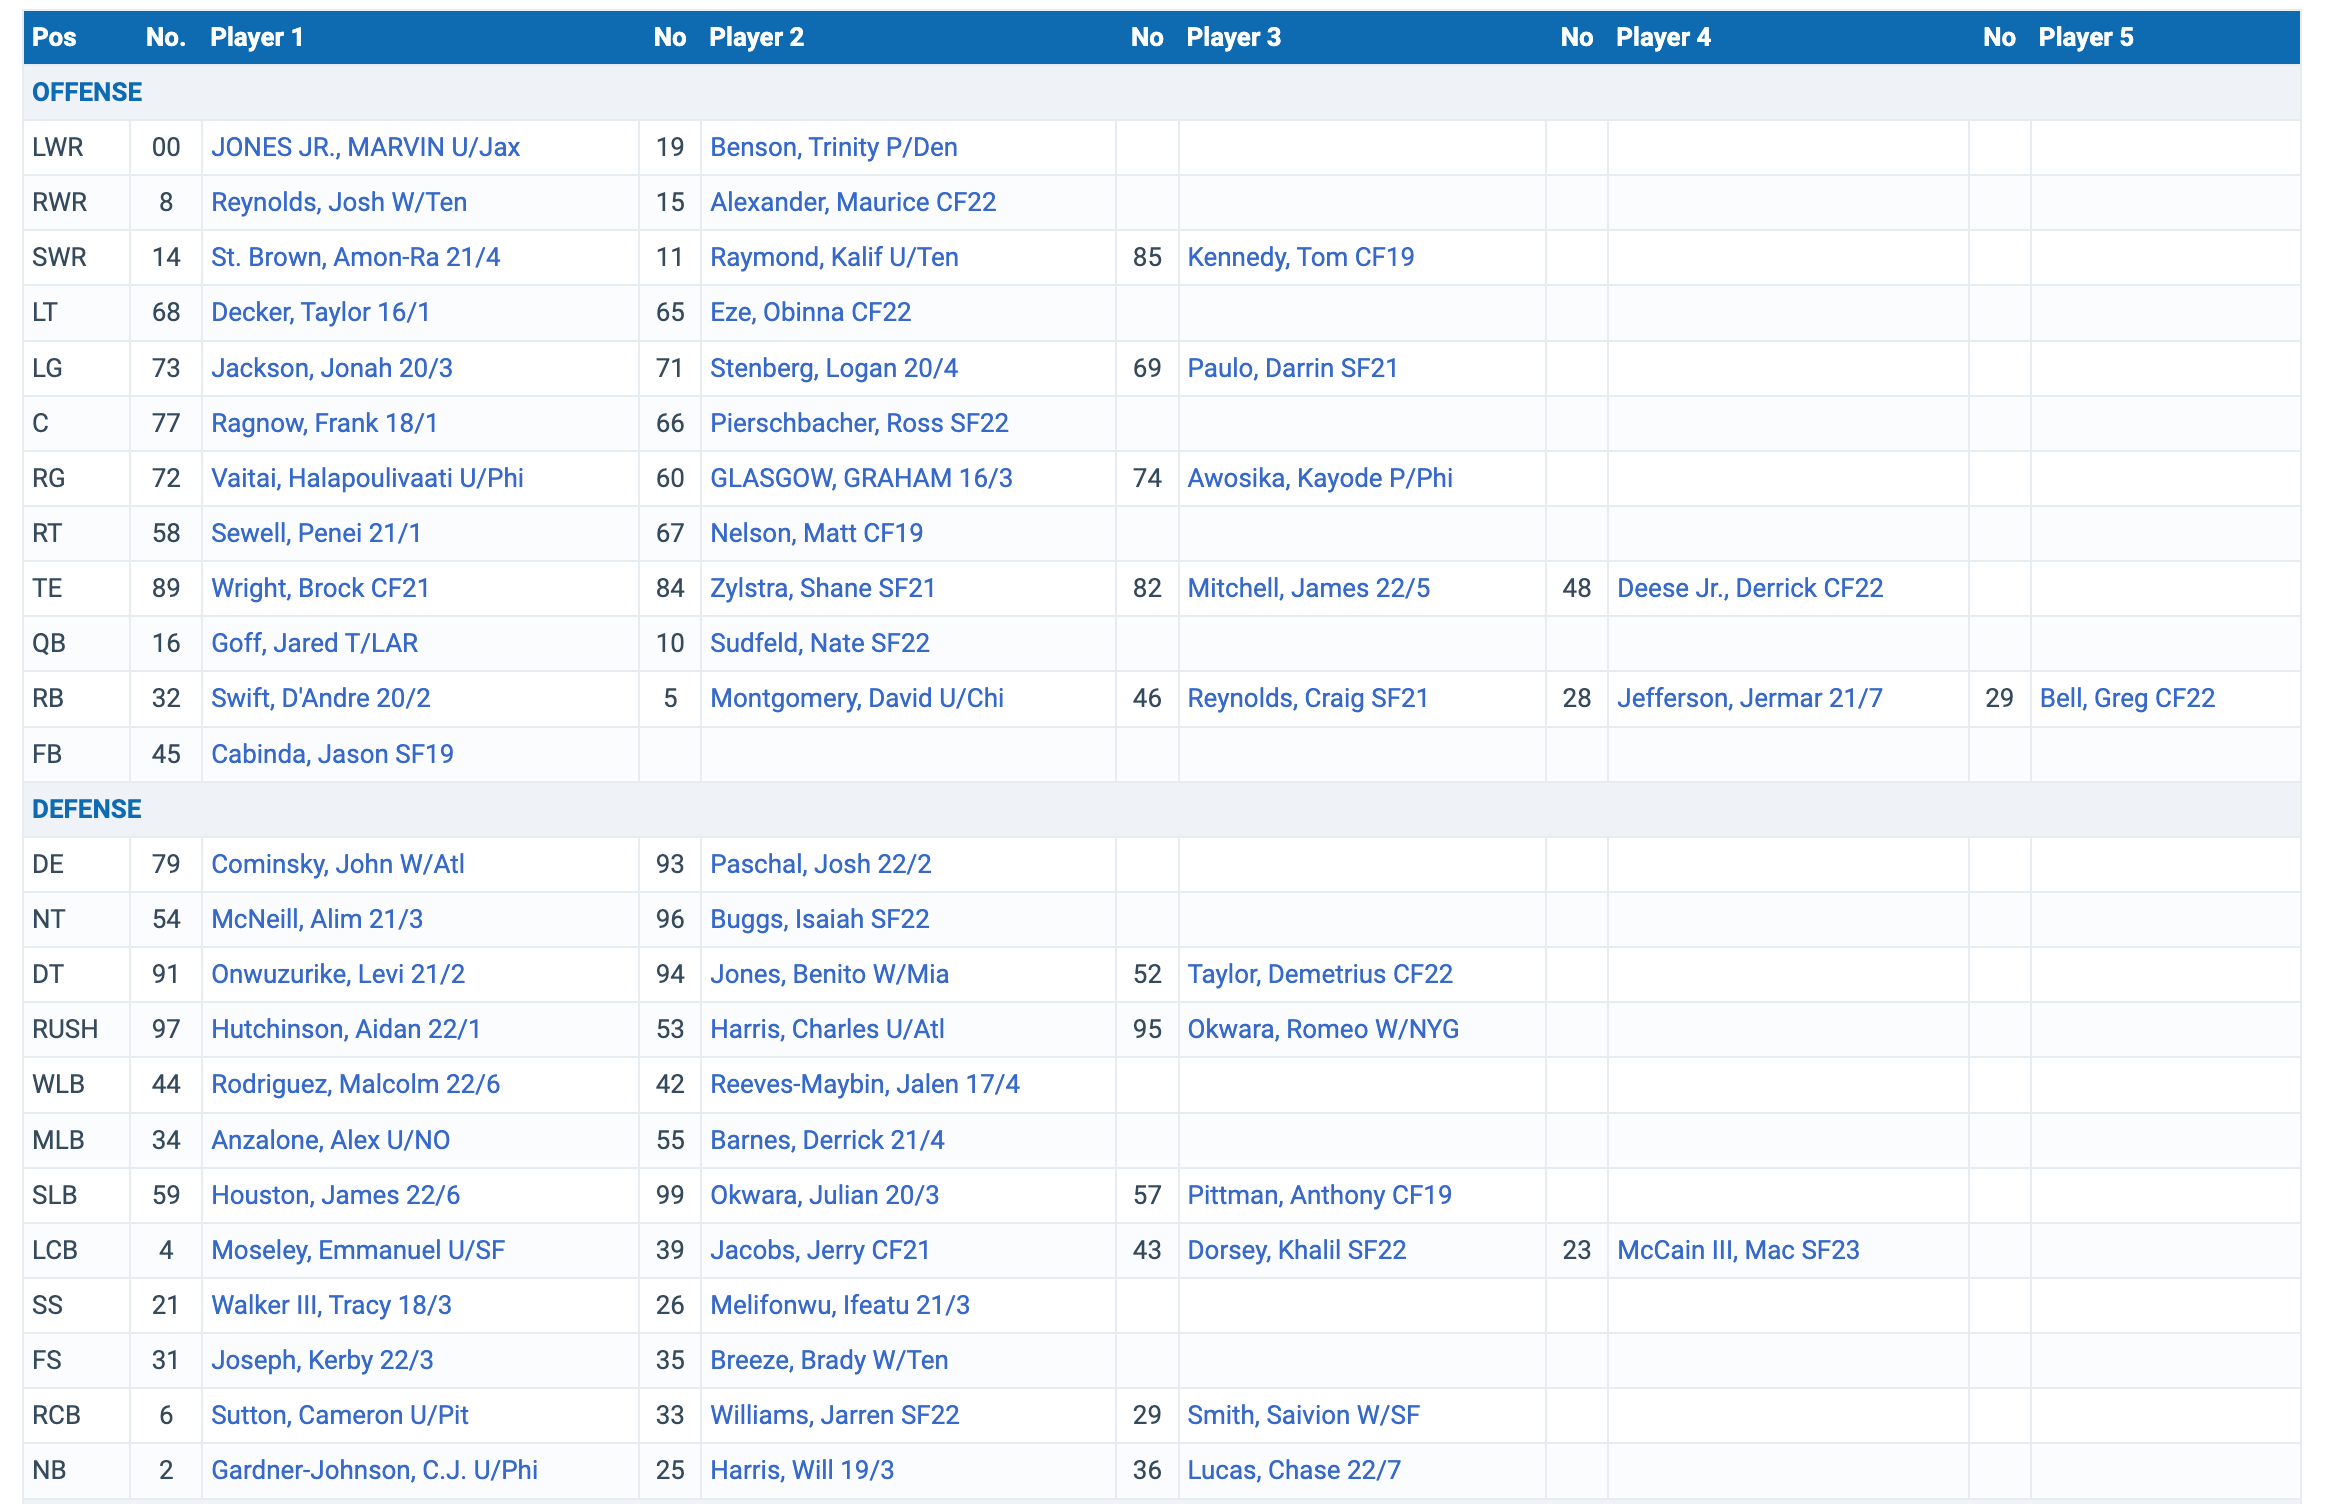The image size is (2326, 1504).
Task: Click the OFFENSE section heading
Action: (87, 92)
